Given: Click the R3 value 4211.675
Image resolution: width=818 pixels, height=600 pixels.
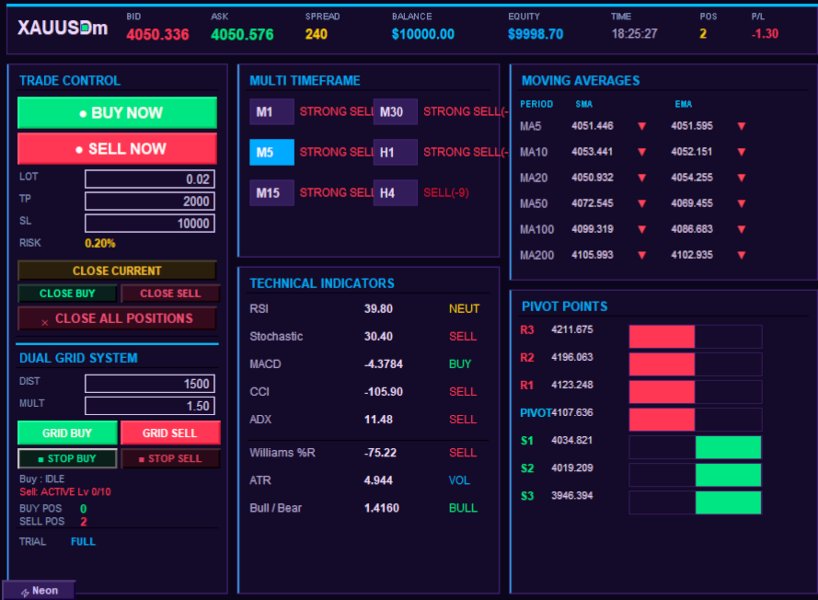Looking at the screenshot, I should point(572,330).
